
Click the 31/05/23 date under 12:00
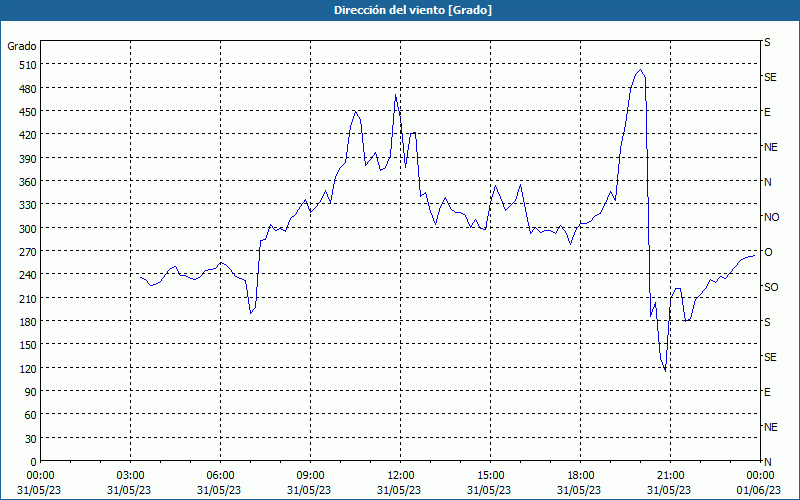(399, 490)
